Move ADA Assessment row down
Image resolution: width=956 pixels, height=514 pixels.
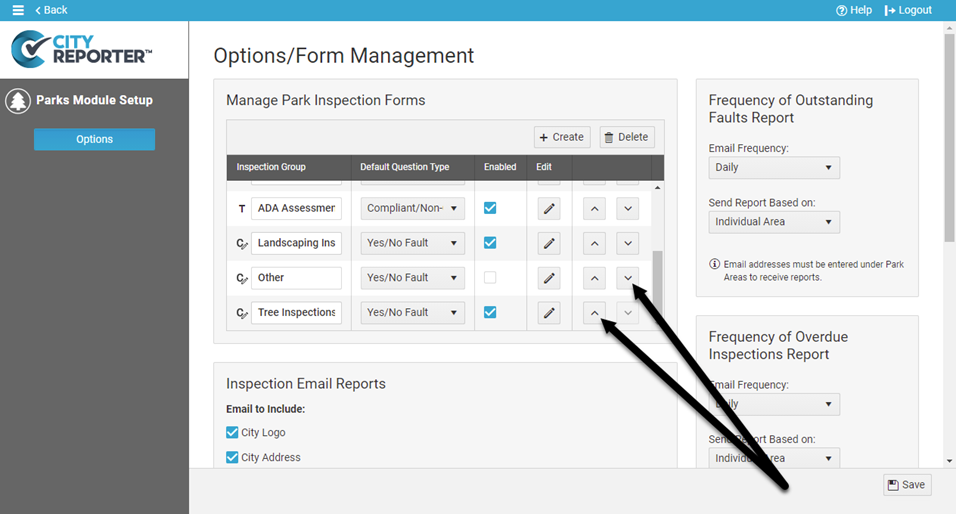pos(627,209)
